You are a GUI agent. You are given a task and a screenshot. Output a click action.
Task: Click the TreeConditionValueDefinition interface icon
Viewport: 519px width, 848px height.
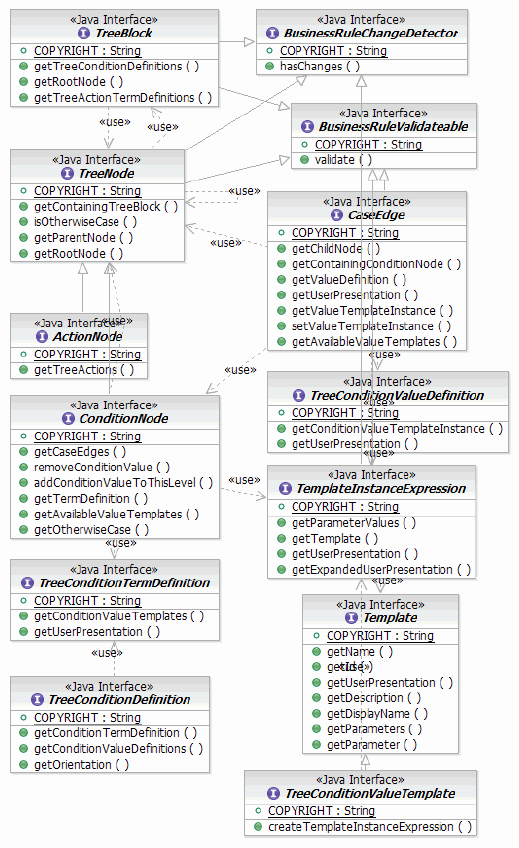(298, 396)
